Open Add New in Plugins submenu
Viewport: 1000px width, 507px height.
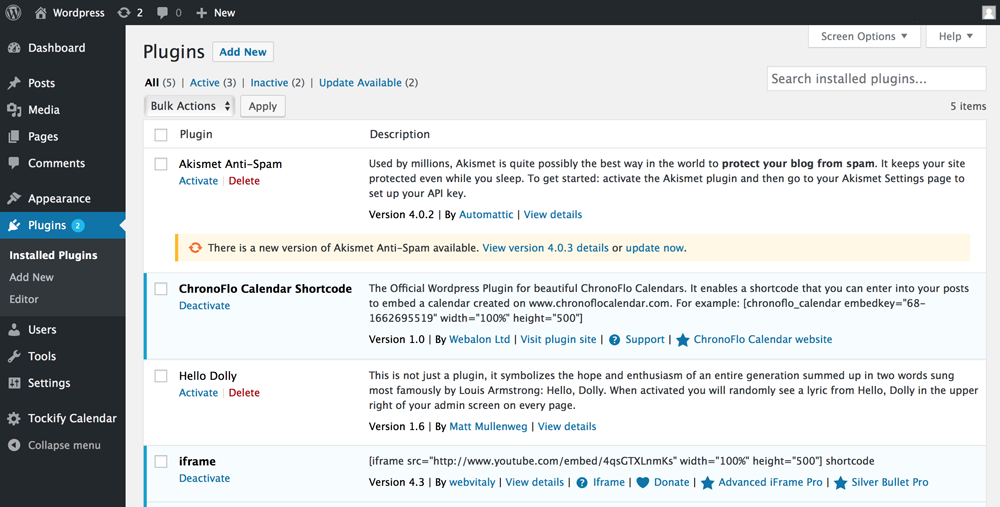coord(31,277)
